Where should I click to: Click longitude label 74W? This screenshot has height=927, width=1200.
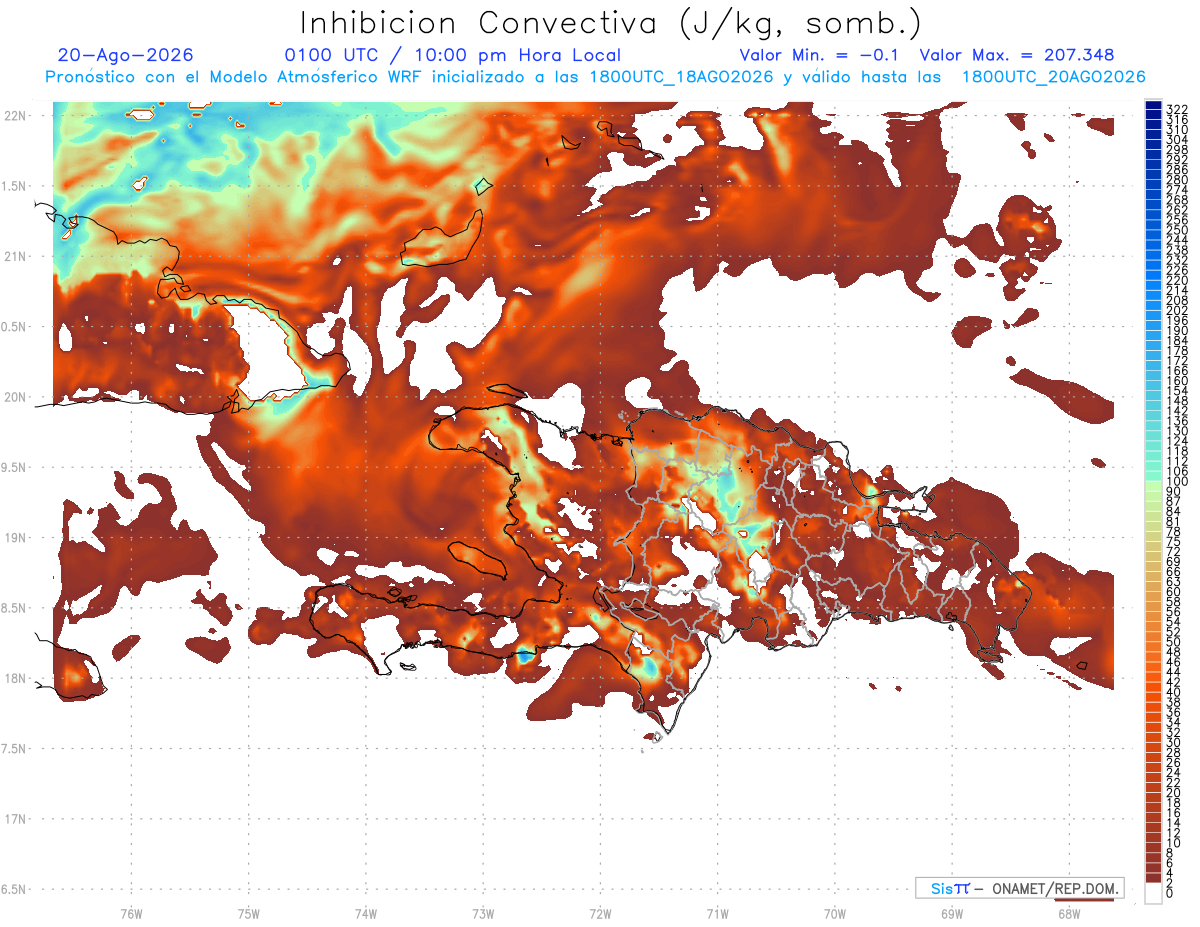click(x=366, y=913)
